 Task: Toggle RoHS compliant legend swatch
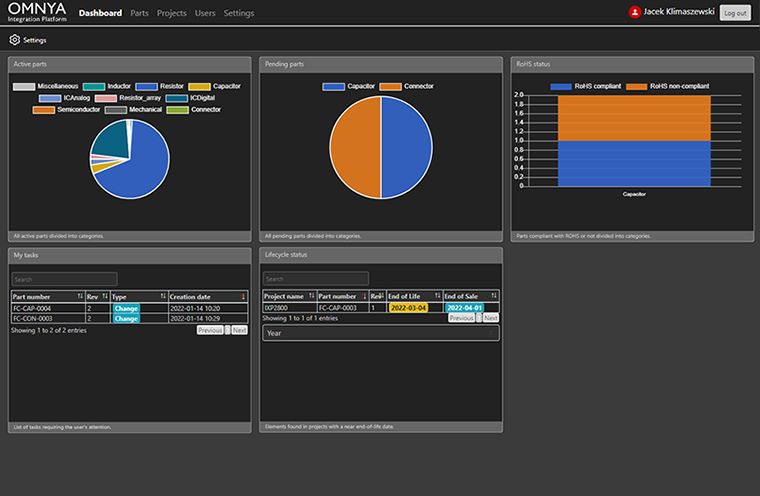click(561, 87)
